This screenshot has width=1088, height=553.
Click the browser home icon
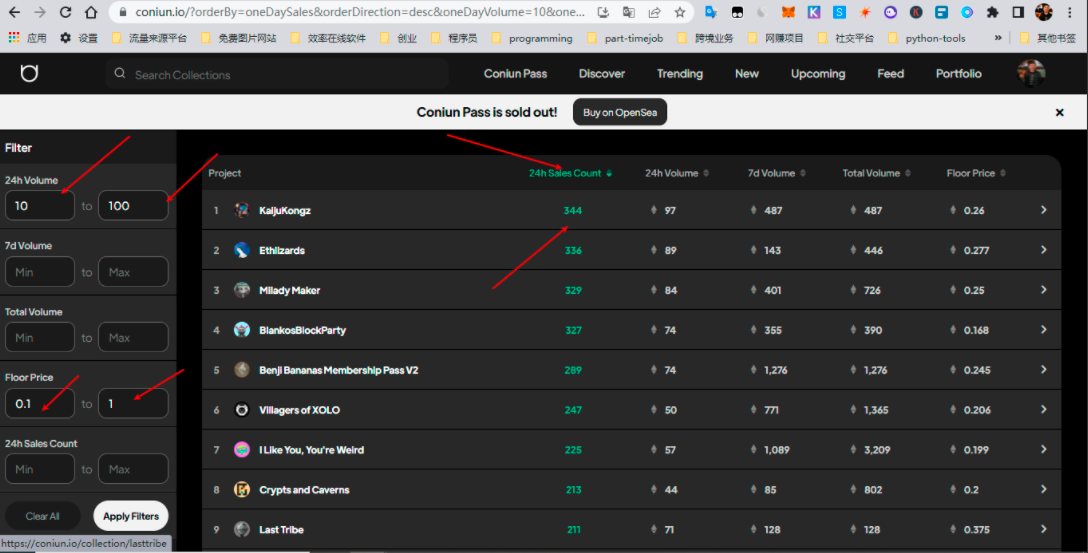click(91, 13)
